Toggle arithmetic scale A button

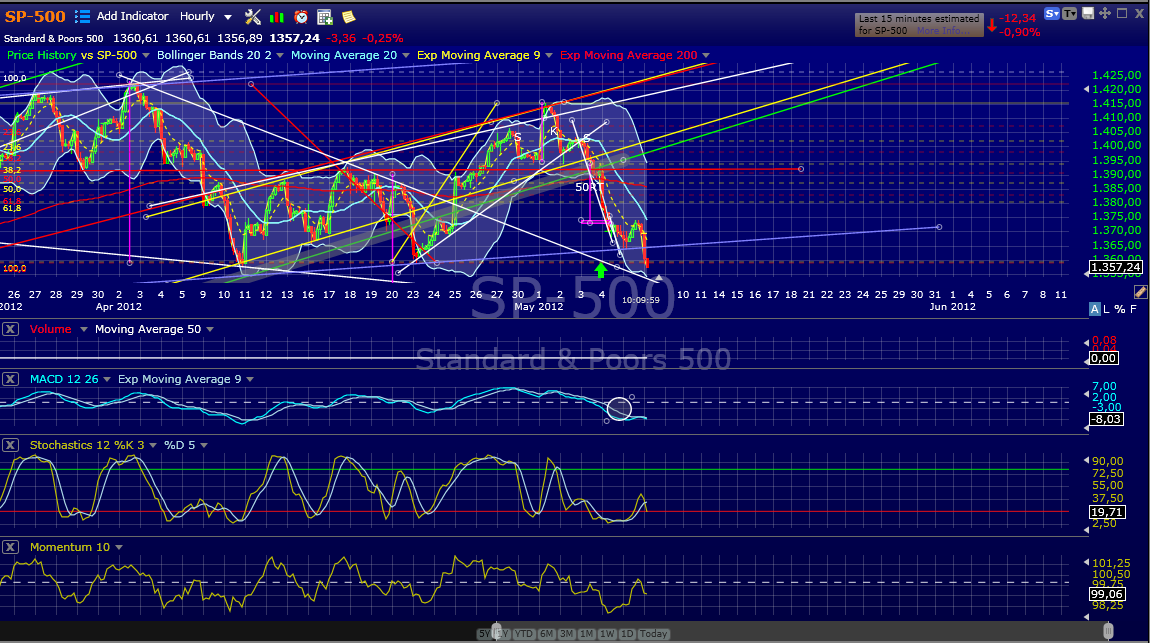pyautogui.click(x=1094, y=309)
